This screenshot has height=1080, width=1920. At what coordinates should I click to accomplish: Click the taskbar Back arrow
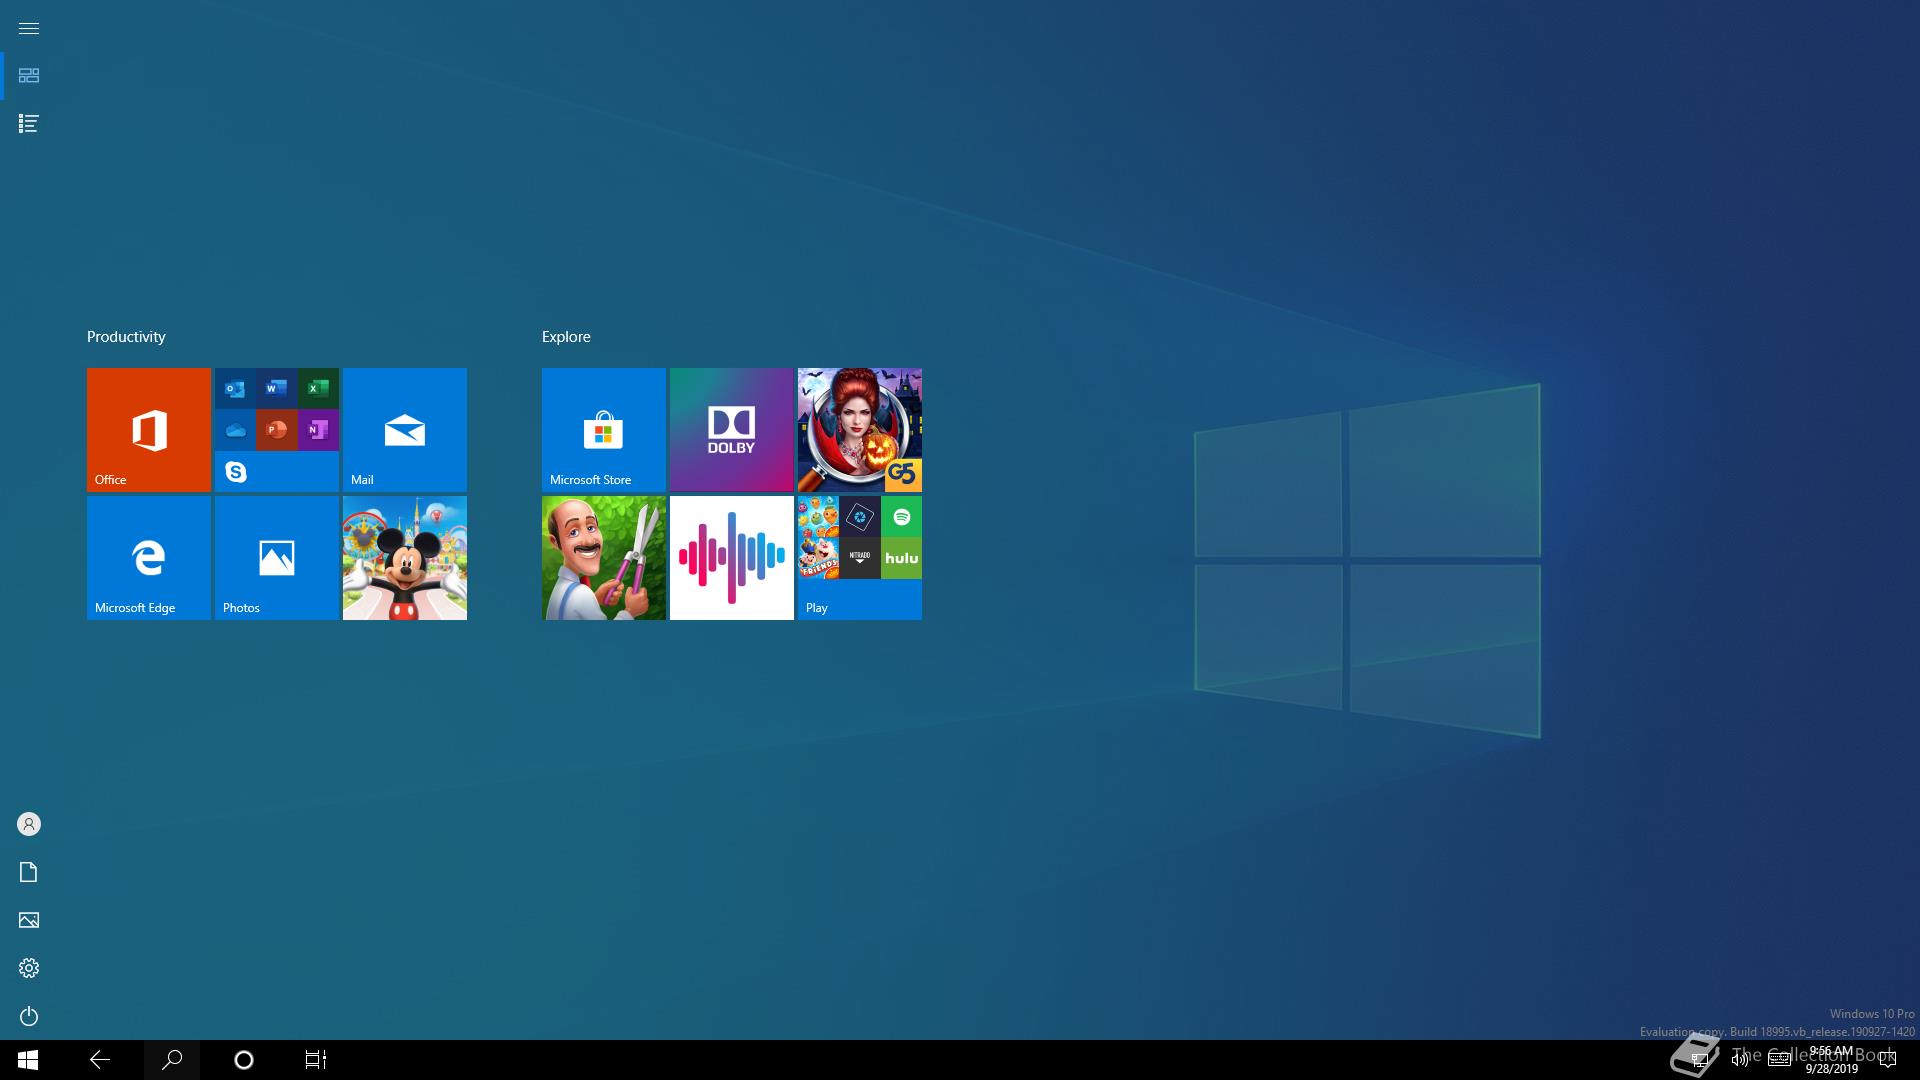click(100, 1060)
